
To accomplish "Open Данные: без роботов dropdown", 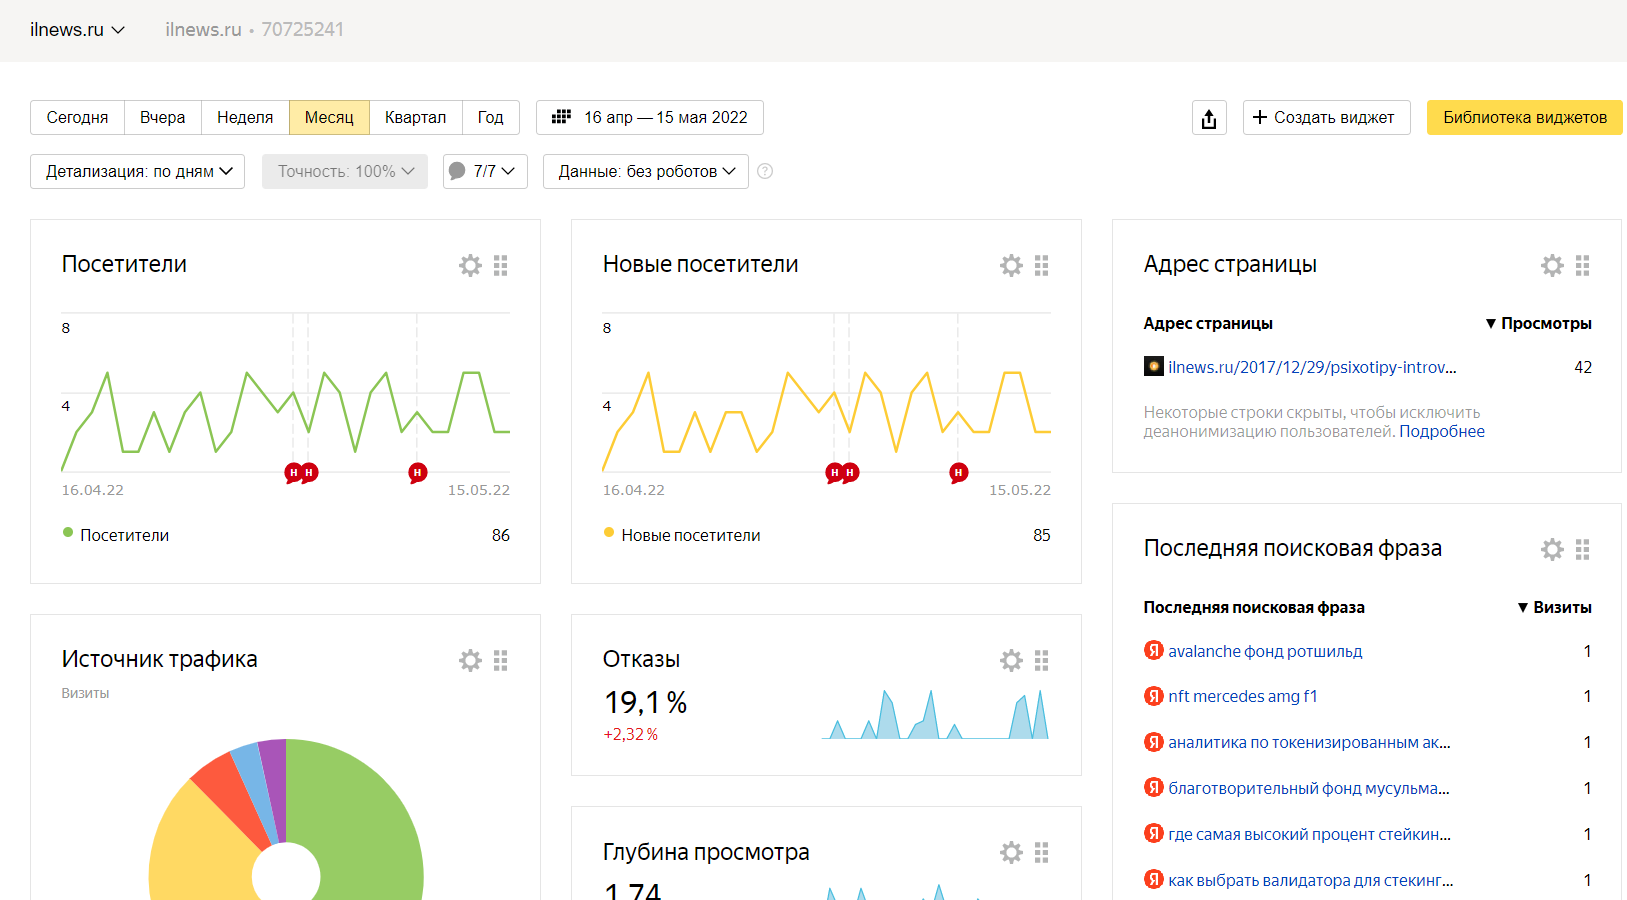I will point(646,171).
